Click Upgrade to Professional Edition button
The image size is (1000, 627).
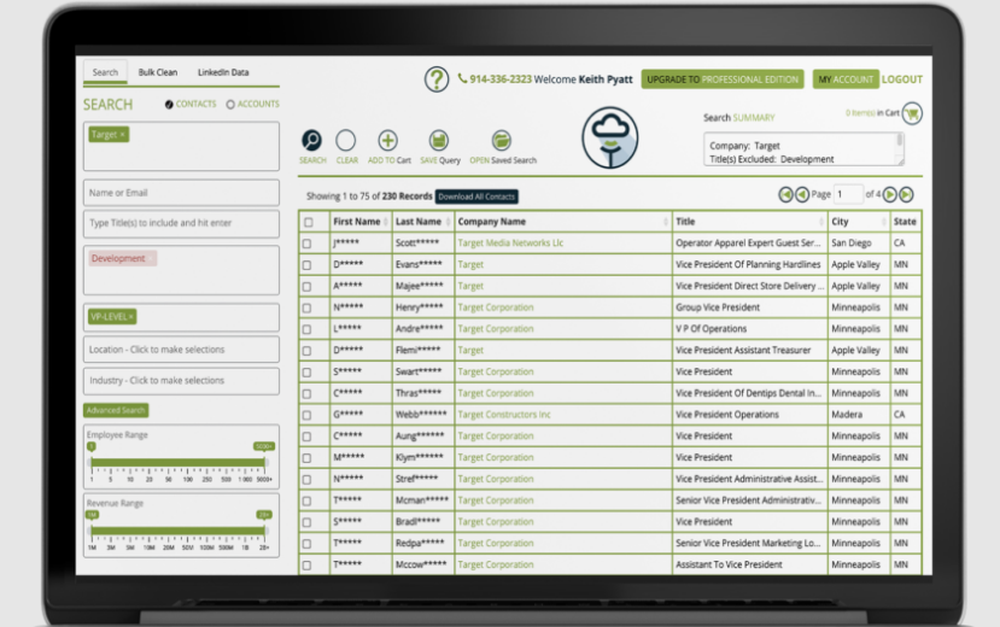point(723,79)
